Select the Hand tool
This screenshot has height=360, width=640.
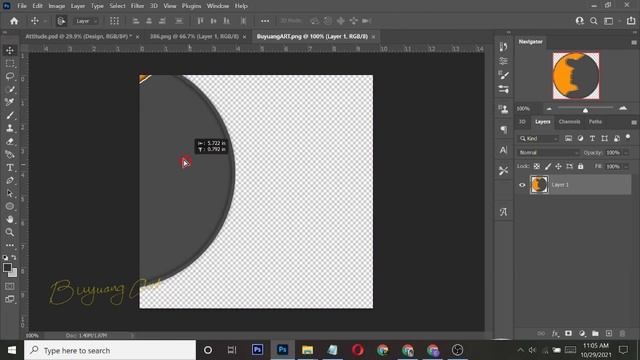point(10,219)
